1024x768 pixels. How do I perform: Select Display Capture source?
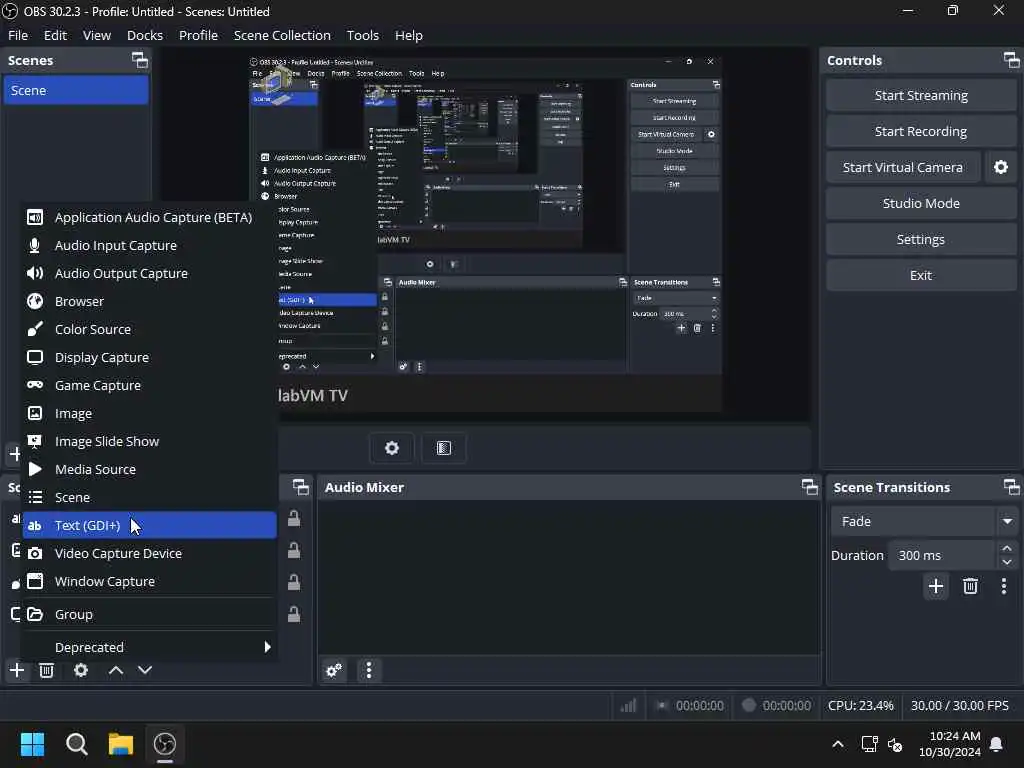click(x=150, y=358)
